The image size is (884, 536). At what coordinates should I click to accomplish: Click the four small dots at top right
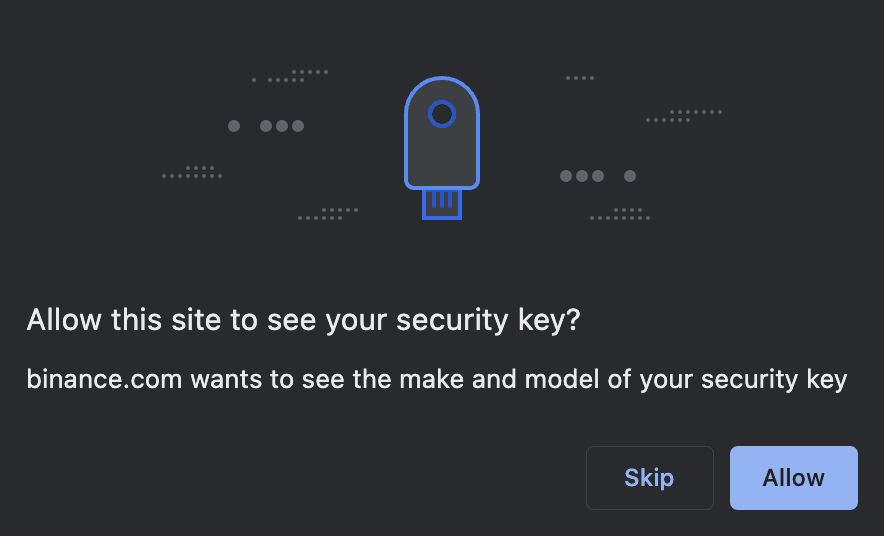[x=580, y=78]
